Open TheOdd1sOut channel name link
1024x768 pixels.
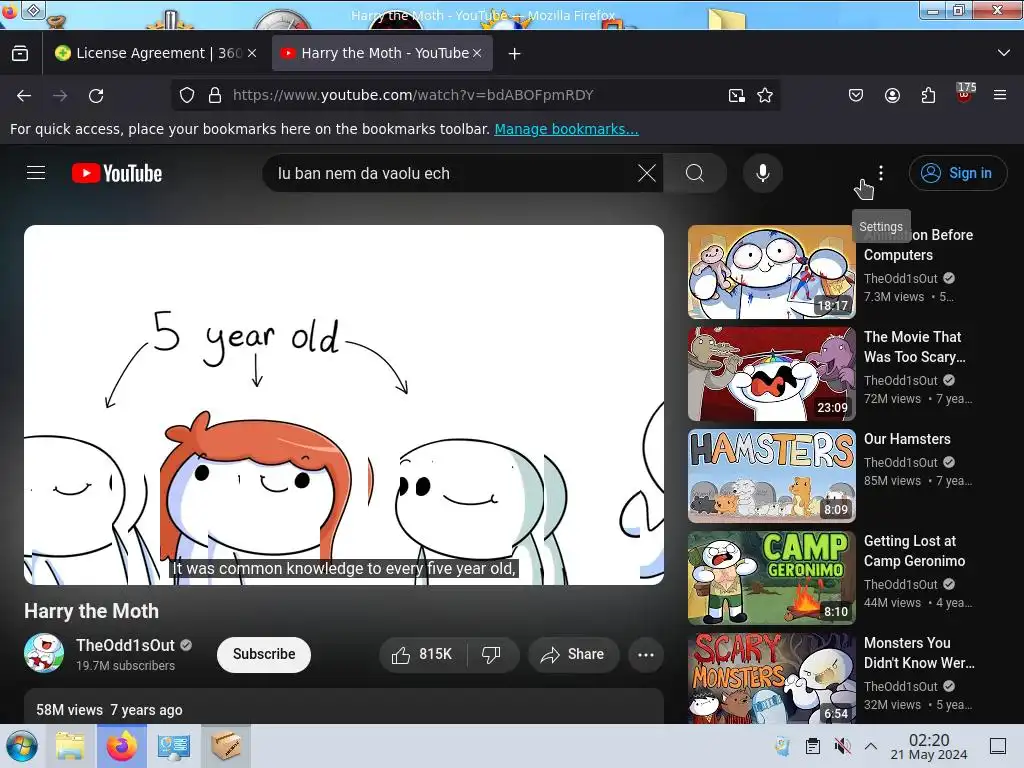[125, 645]
